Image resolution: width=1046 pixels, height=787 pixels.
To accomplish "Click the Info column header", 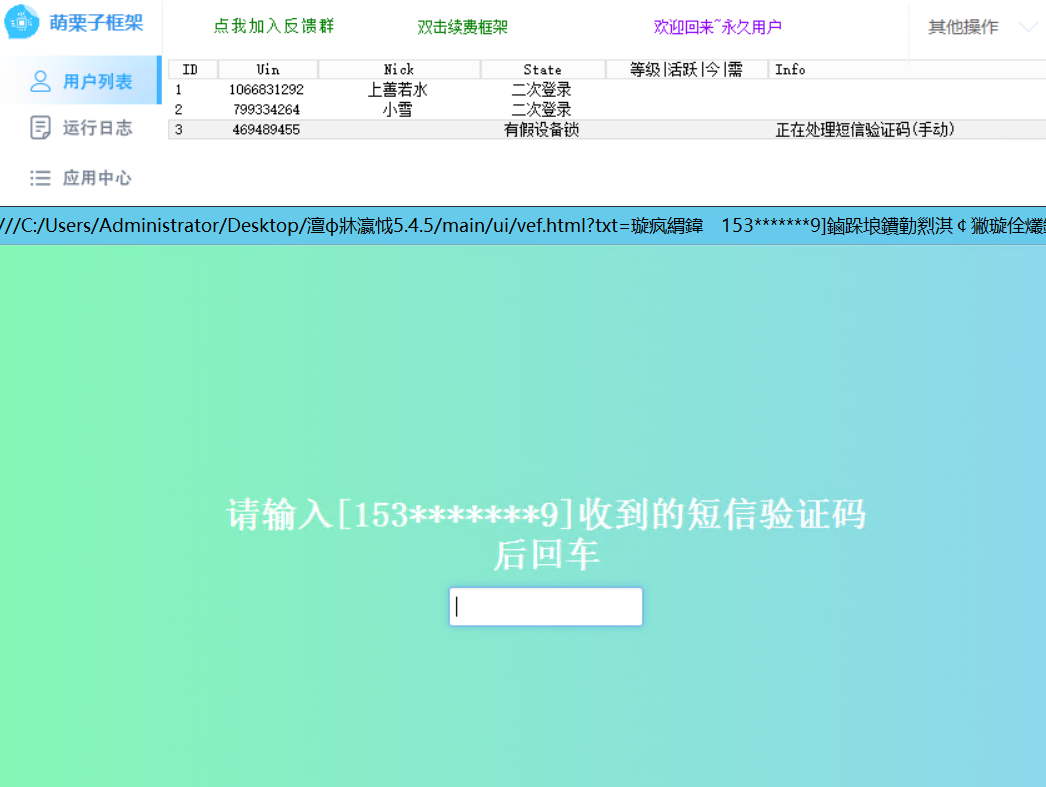I will 907,69.
